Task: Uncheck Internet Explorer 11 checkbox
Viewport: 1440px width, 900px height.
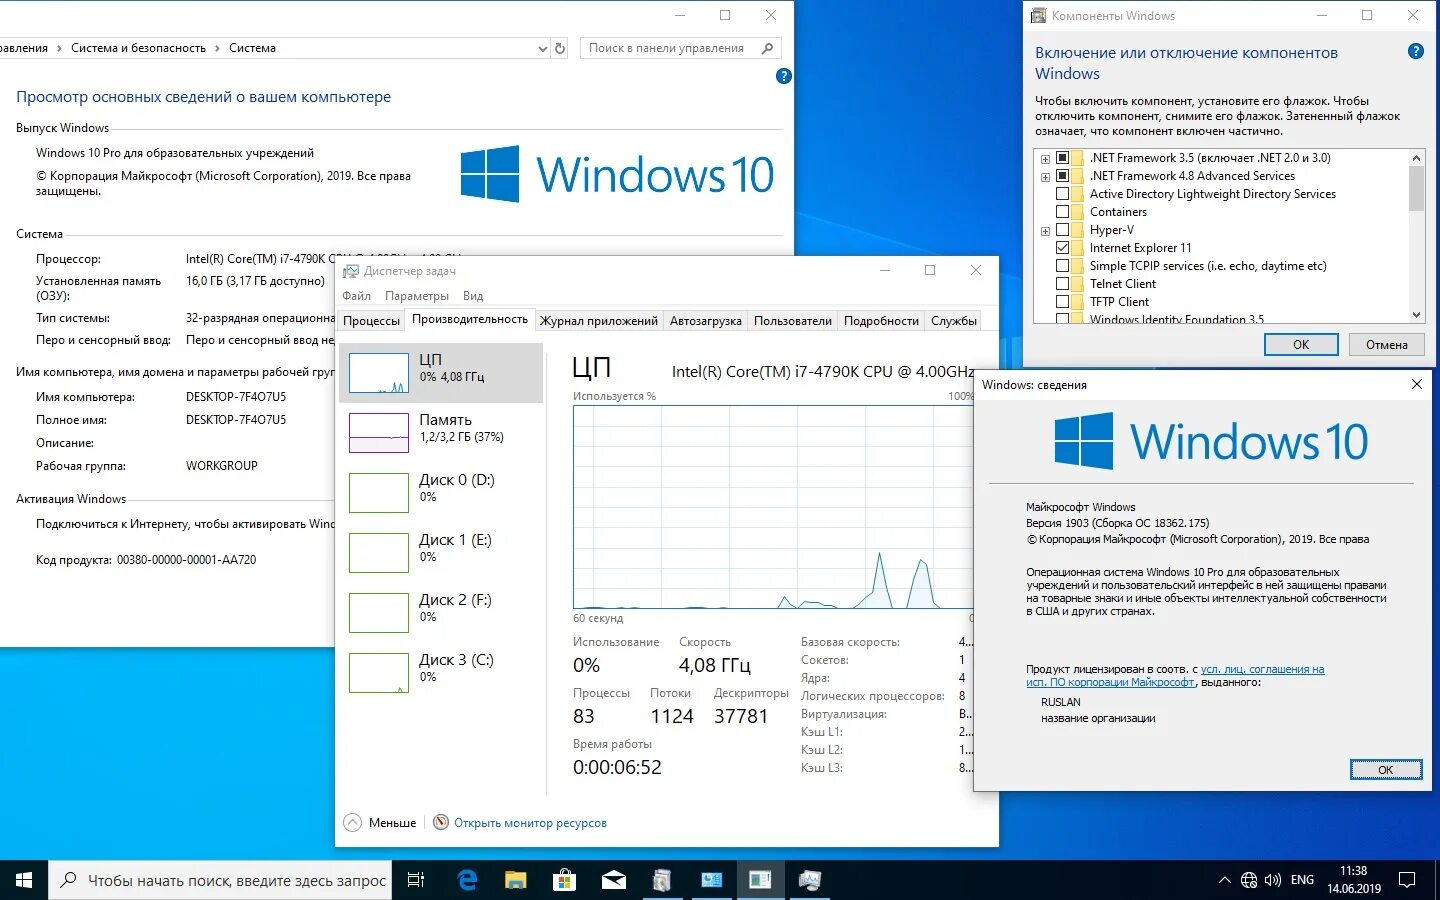Action: point(1062,248)
